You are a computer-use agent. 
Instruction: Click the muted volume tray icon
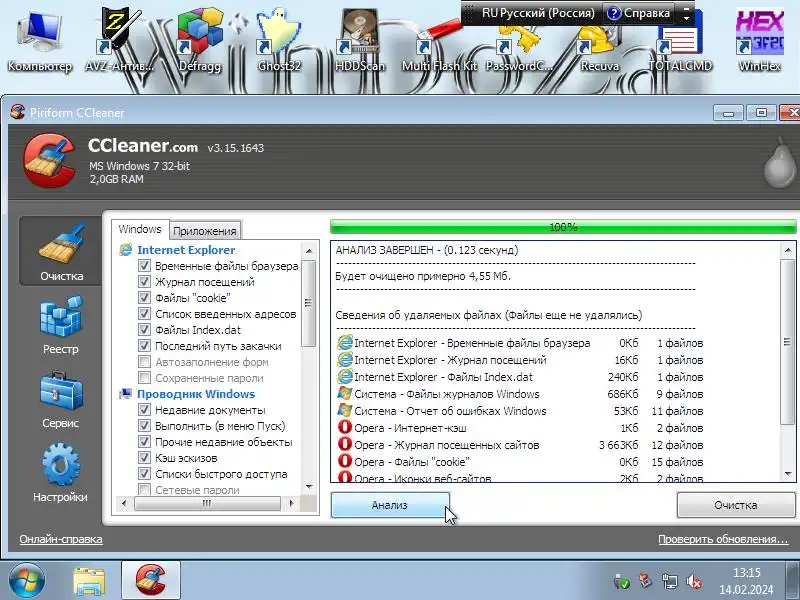click(x=694, y=581)
